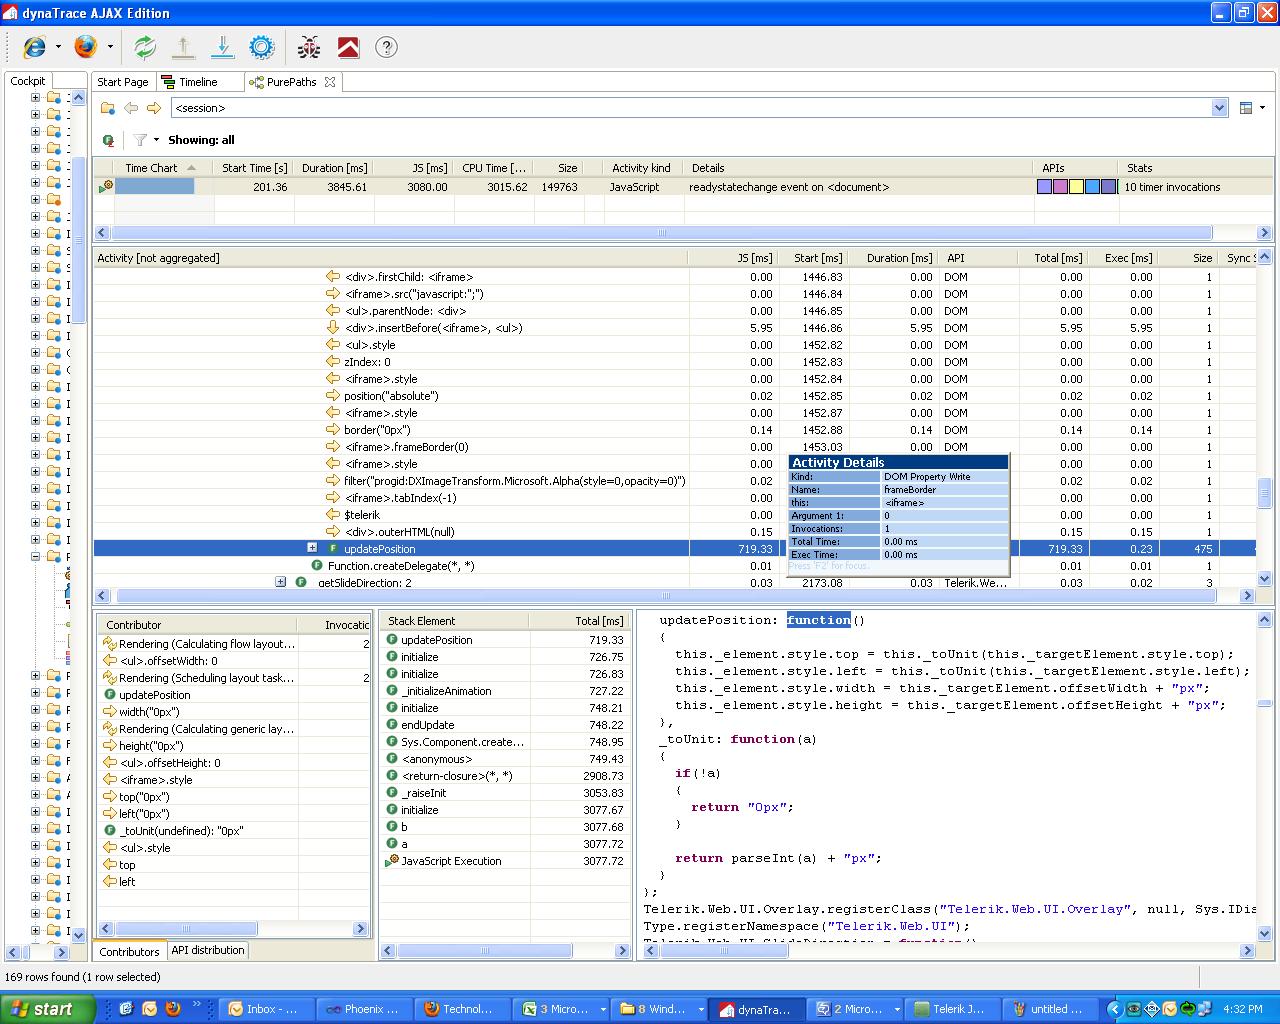Viewport: 1280px width, 1024px height.
Task: Open the filter dropdown arrow
Action: coord(156,140)
